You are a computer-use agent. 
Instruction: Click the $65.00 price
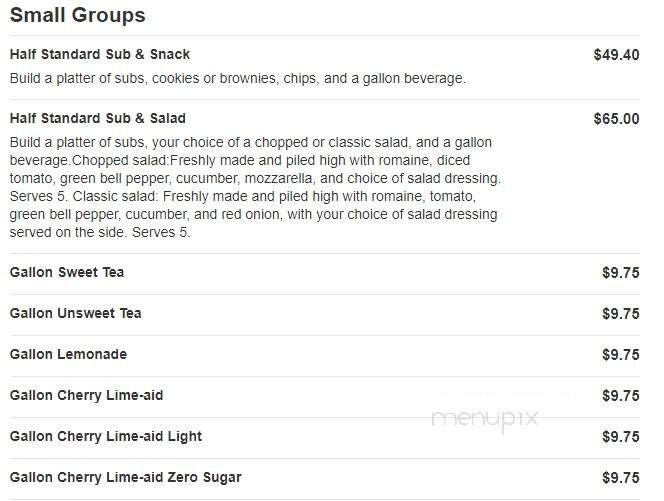point(616,119)
